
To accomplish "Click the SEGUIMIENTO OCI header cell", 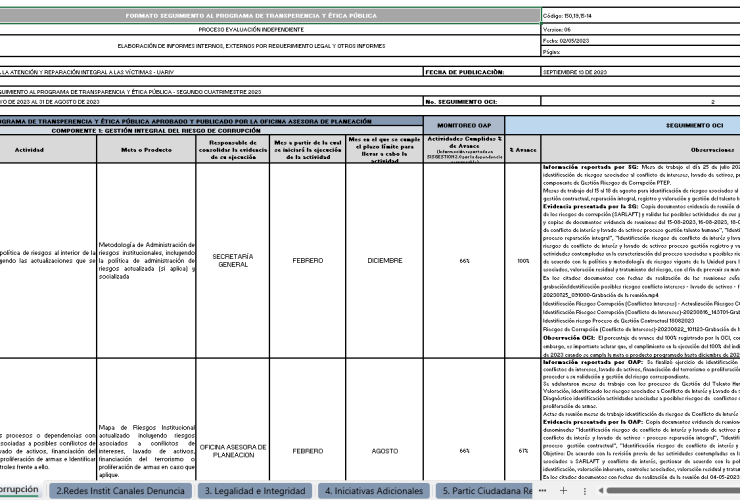I will (x=622, y=126).
